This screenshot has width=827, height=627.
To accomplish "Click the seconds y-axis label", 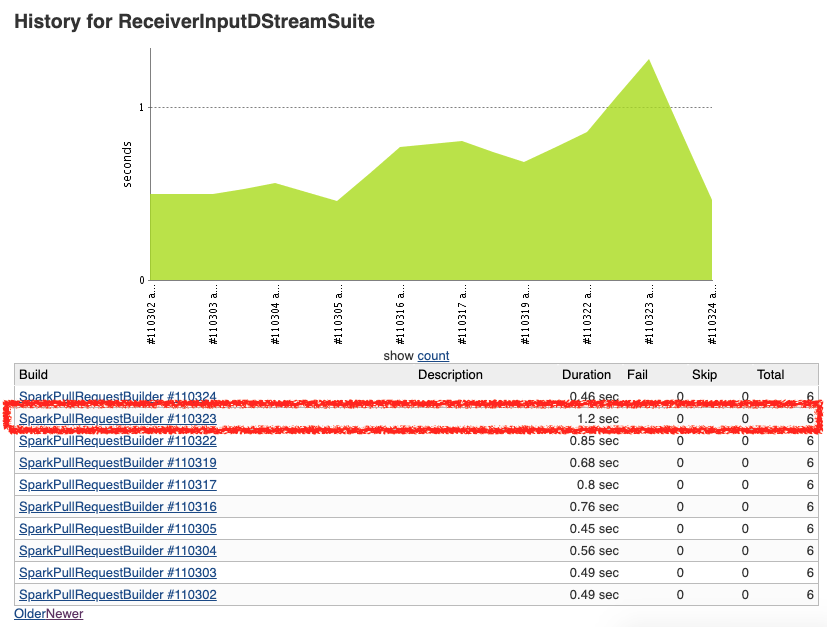I will coord(127,165).
